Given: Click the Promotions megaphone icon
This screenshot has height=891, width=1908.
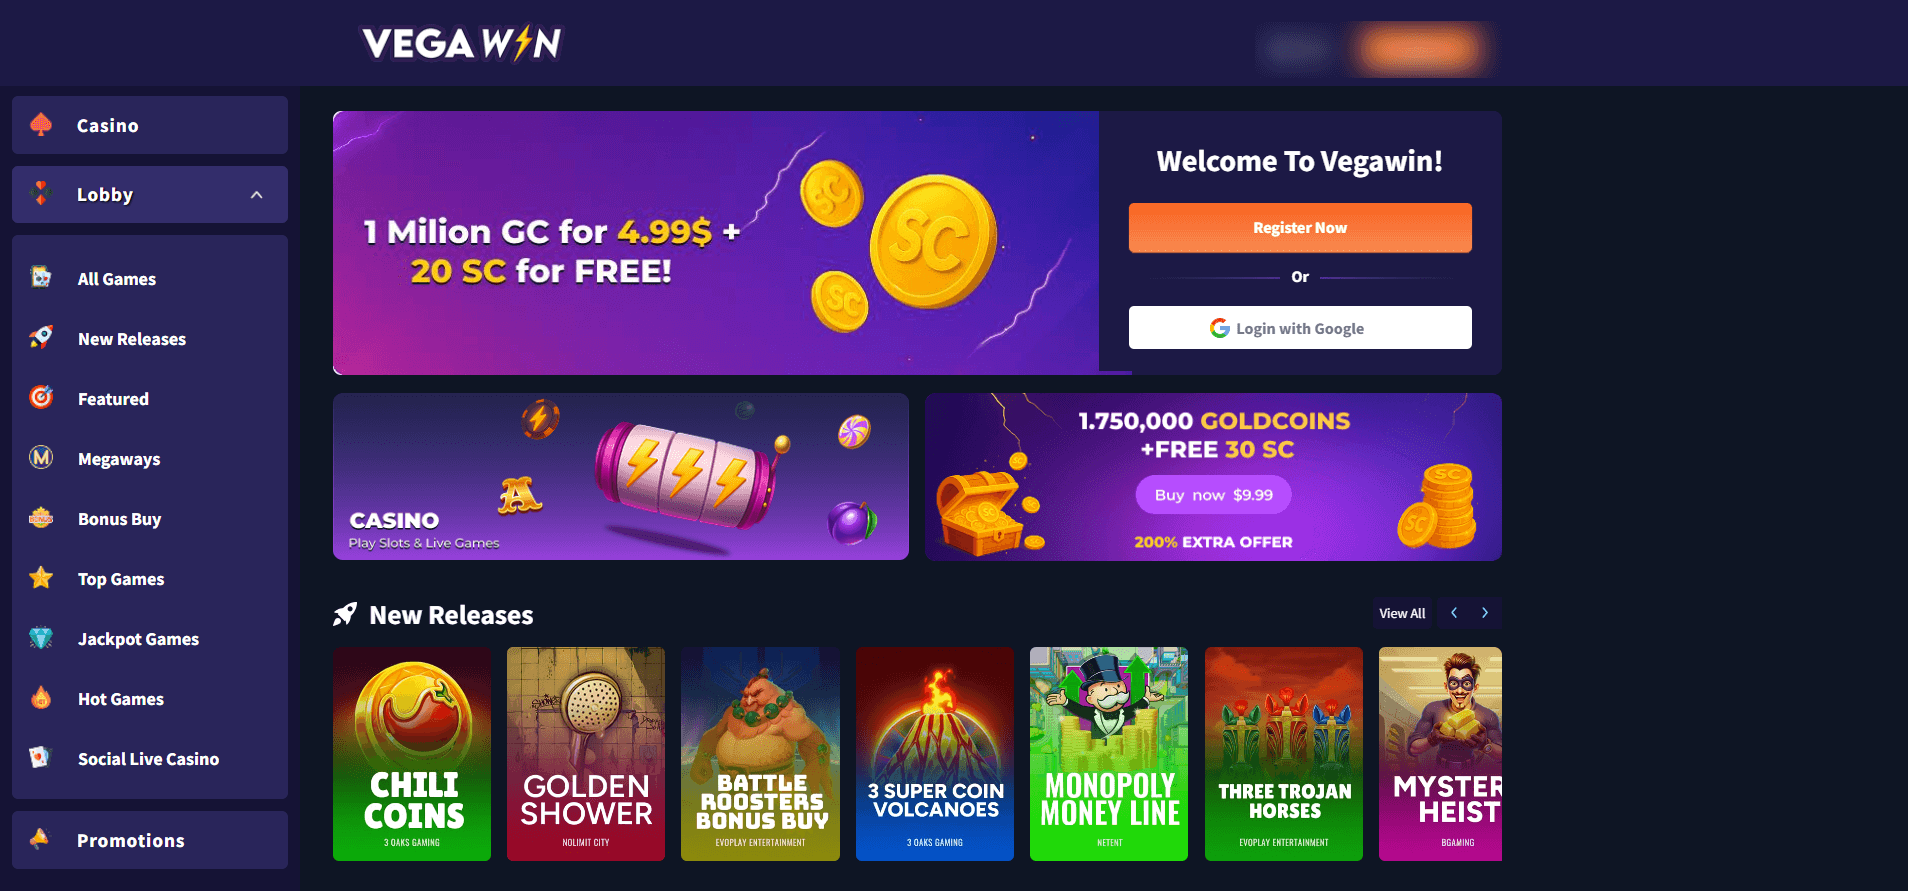Looking at the screenshot, I should click(x=40, y=839).
